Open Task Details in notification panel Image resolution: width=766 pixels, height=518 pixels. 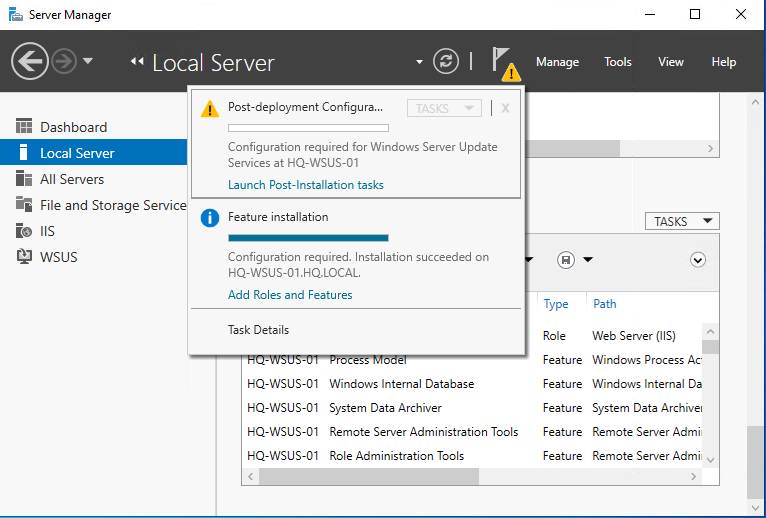tap(258, 330)
